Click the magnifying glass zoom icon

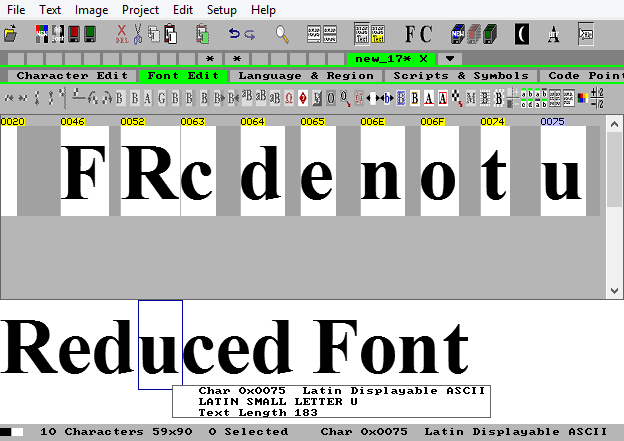[x=282, y=34]
